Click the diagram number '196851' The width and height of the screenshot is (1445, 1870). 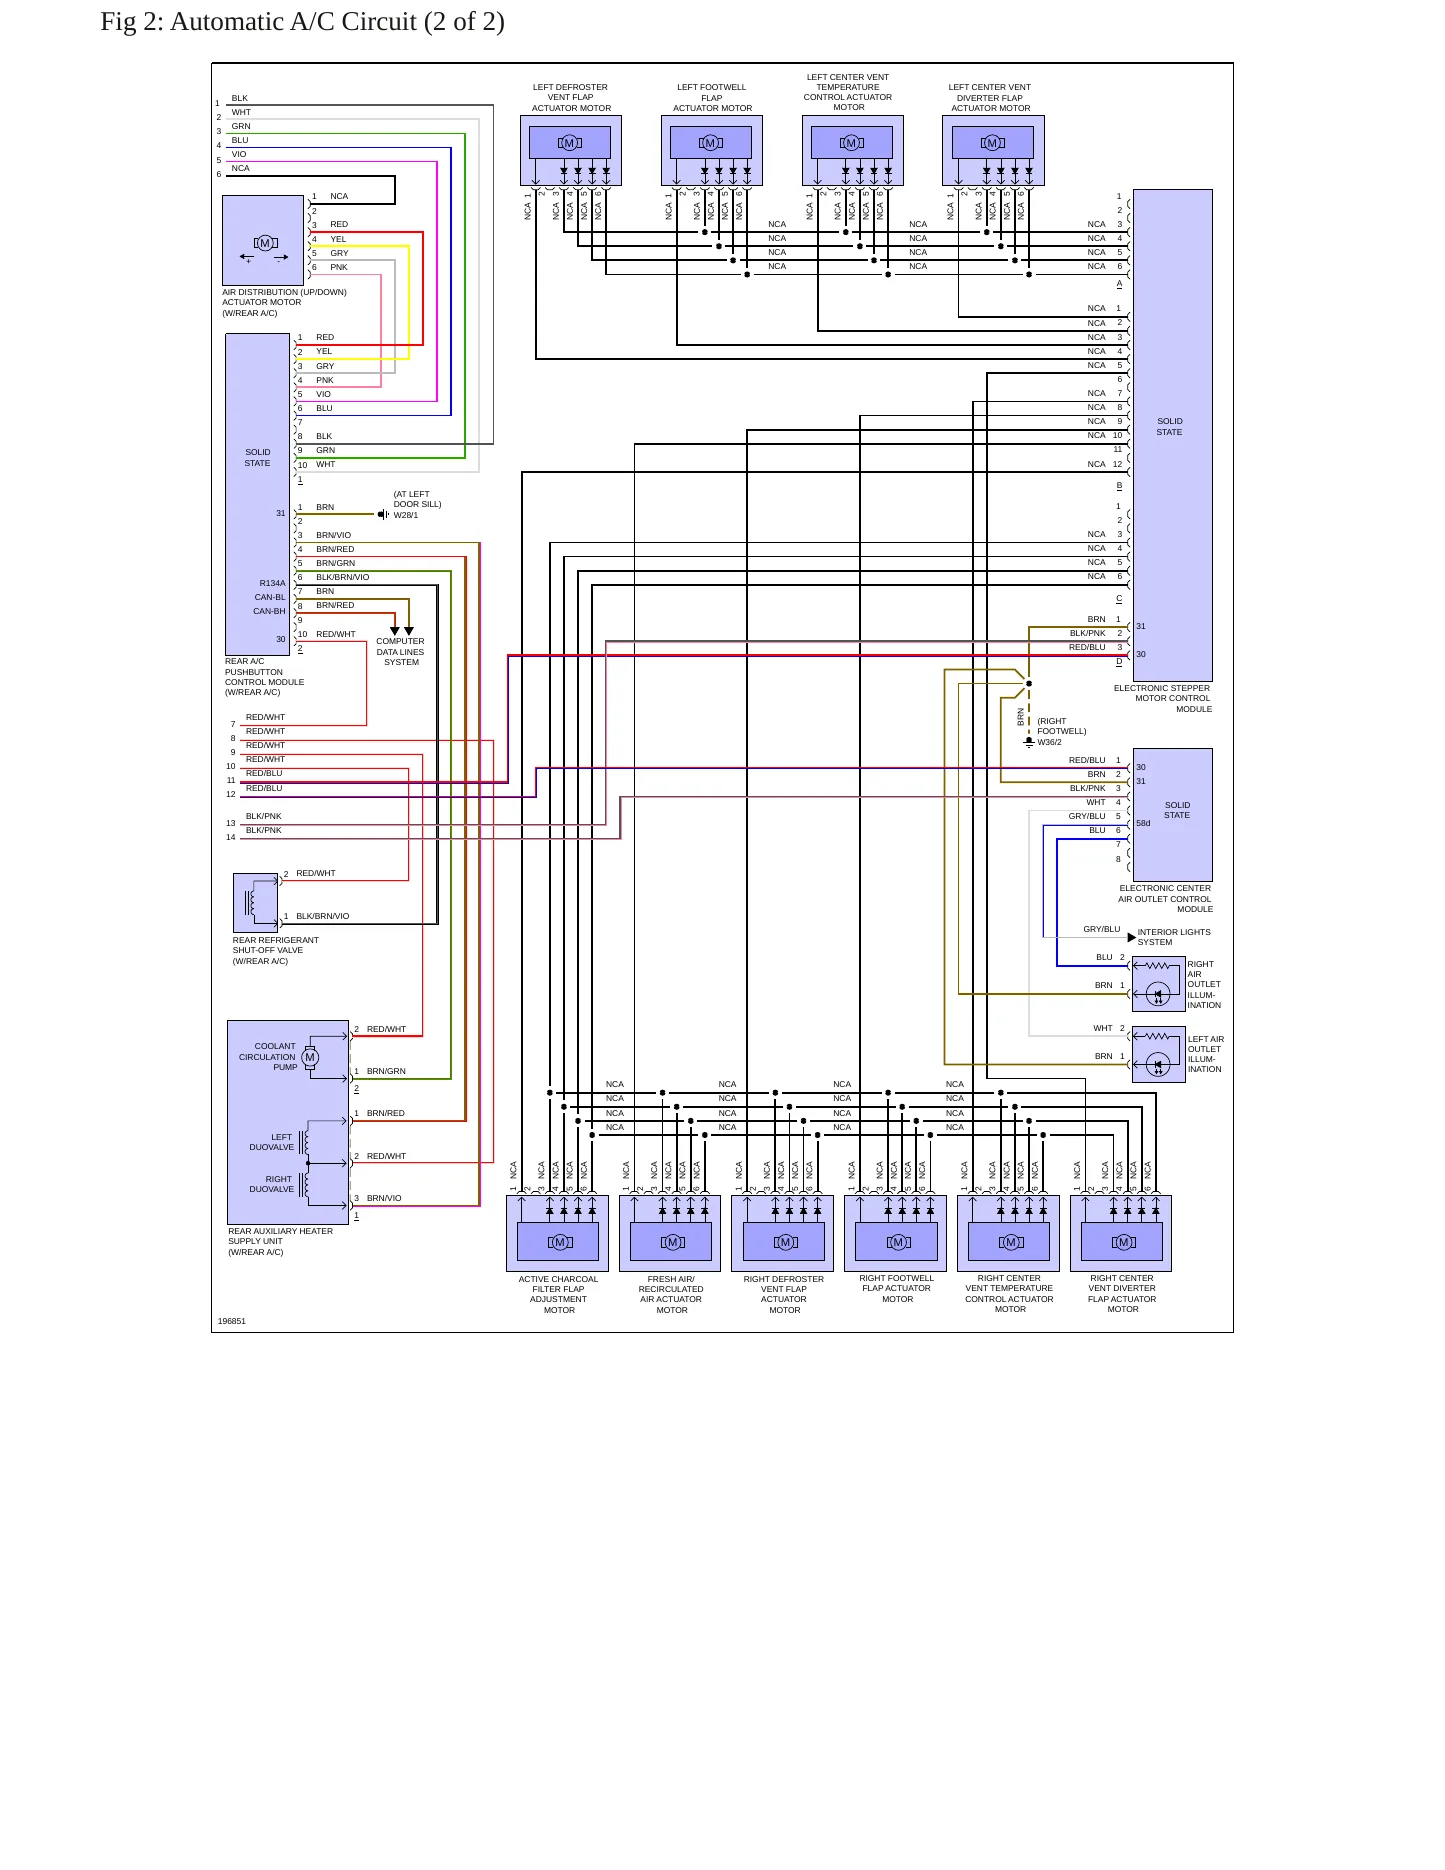pos(232,1321)
